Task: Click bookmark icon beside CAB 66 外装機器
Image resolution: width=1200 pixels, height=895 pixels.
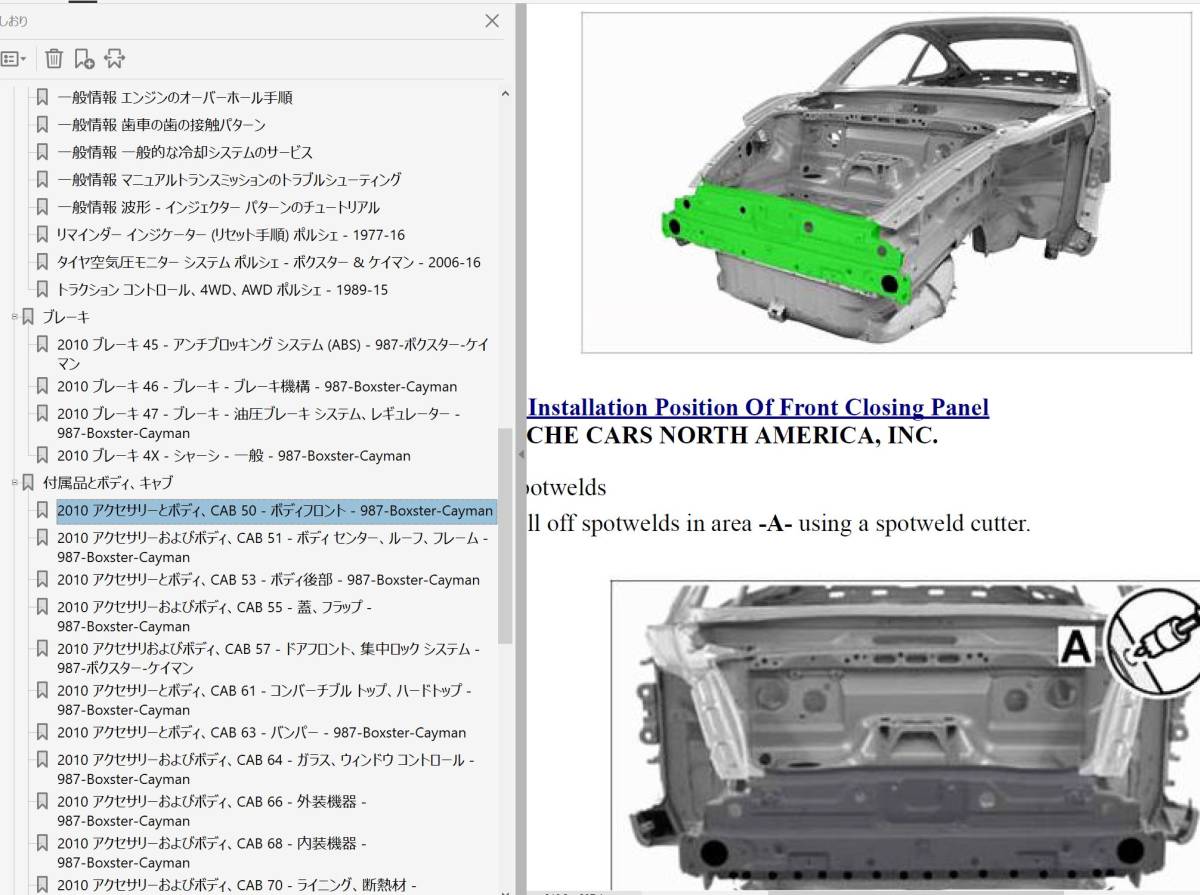Action: click(x=42, y=801)
